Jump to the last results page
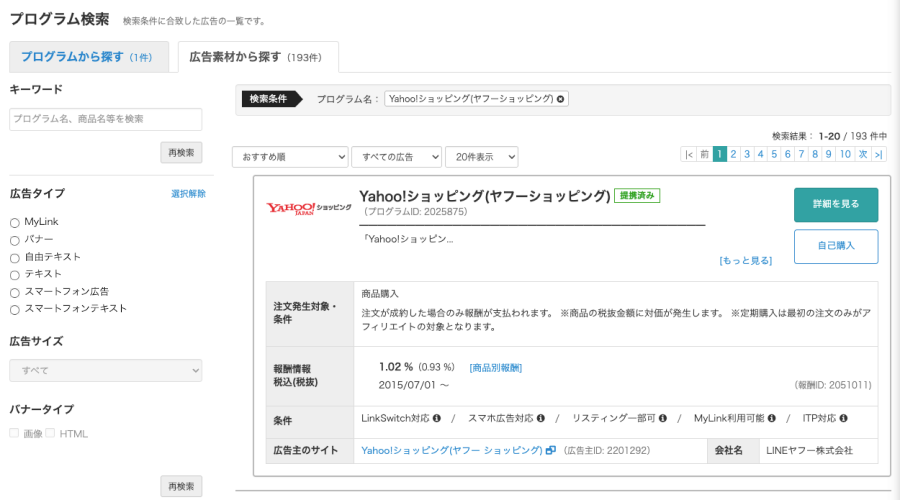This screenshot has width=900, height=500. [x=879, y=154]
